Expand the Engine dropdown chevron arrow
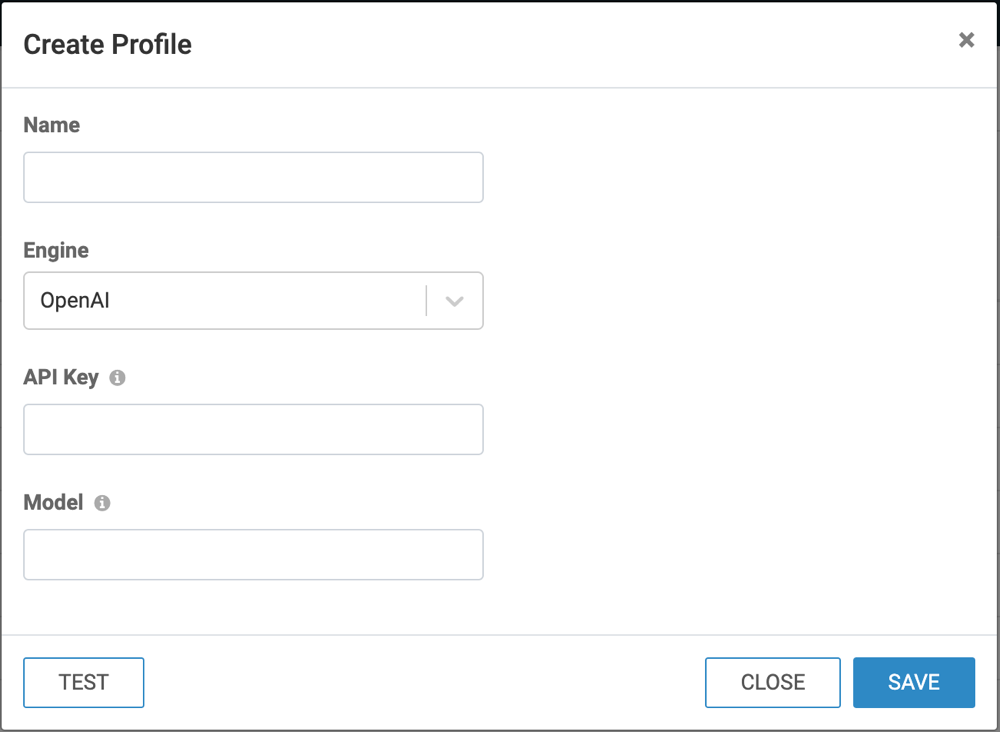This screenshot has height=732, width=1000. (455, 301)
